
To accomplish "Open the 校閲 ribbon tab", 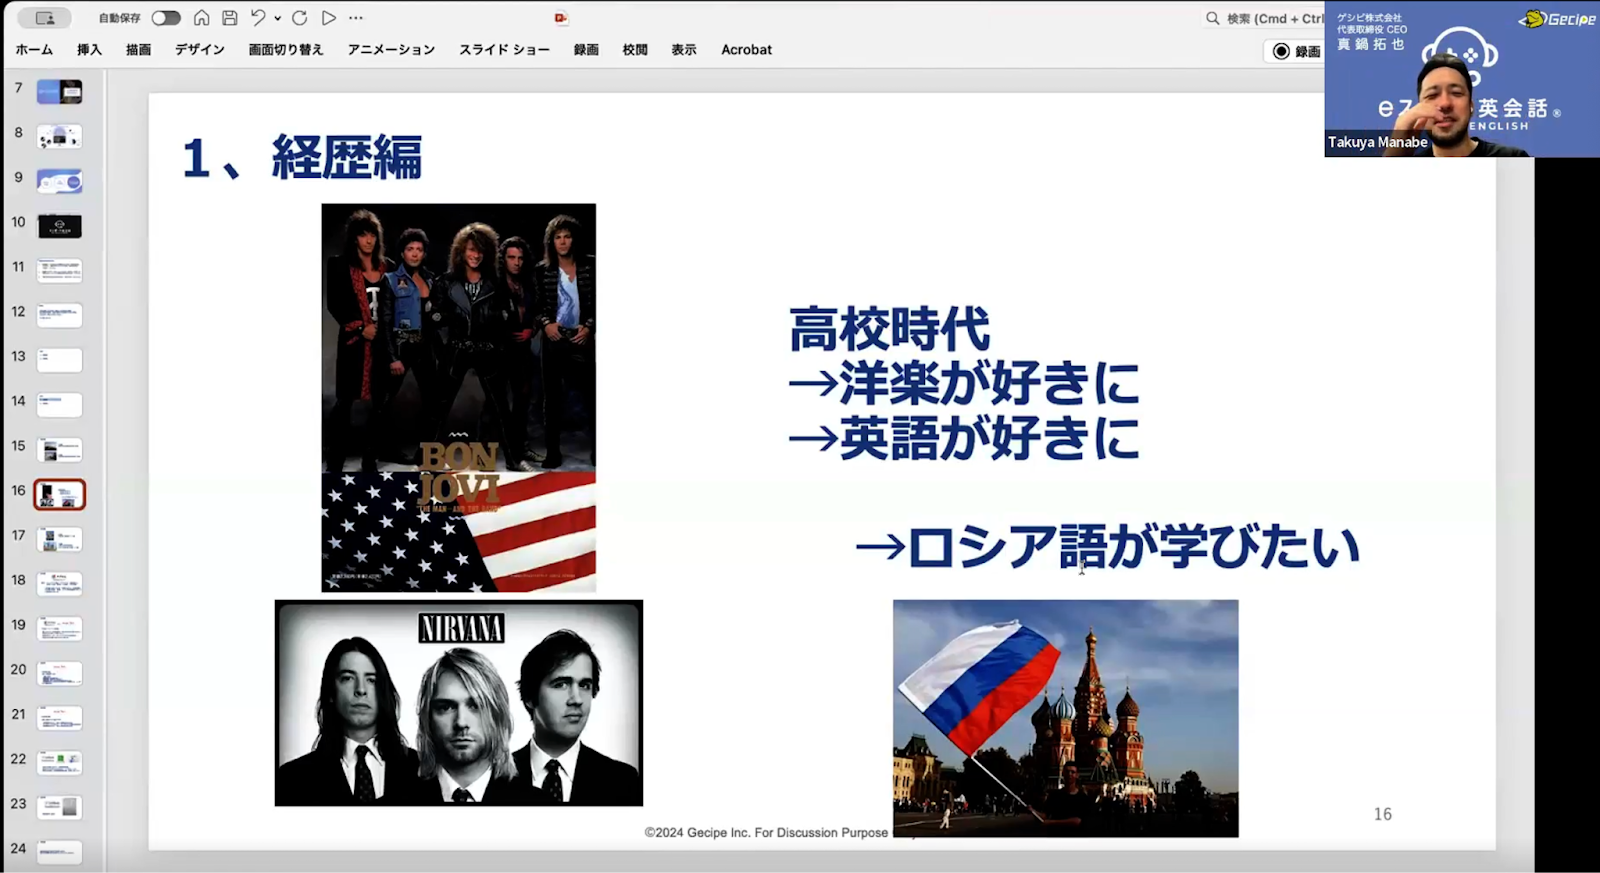I will tap(635, 50).
